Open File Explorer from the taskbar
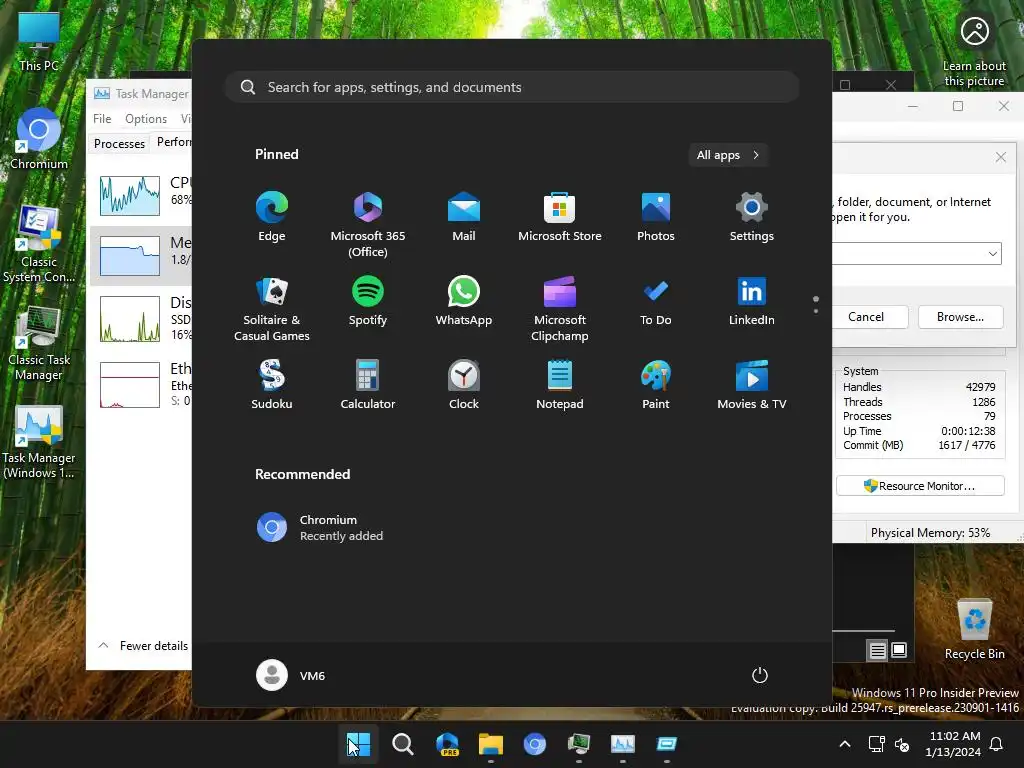1024x768 pixels. tap(490, 744)
